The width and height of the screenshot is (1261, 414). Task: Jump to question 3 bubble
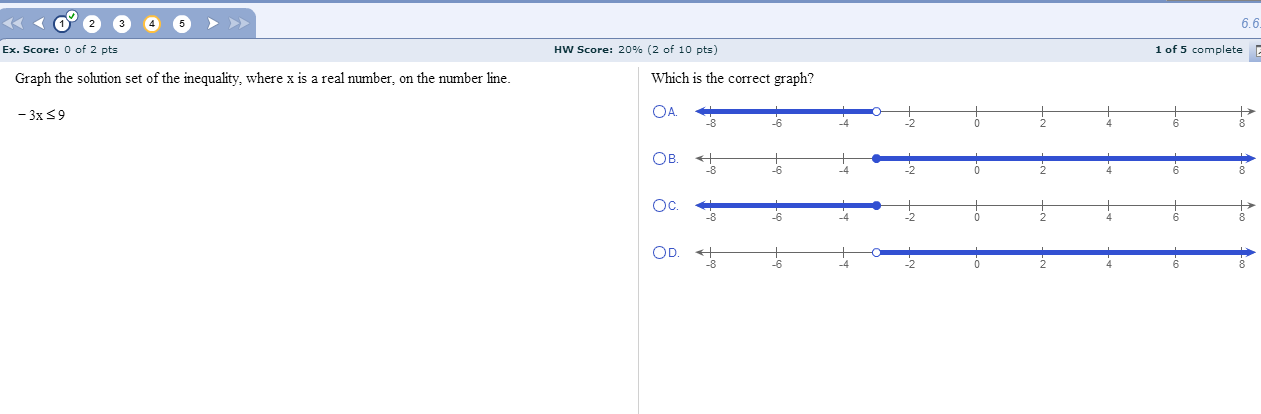point(122,22)
